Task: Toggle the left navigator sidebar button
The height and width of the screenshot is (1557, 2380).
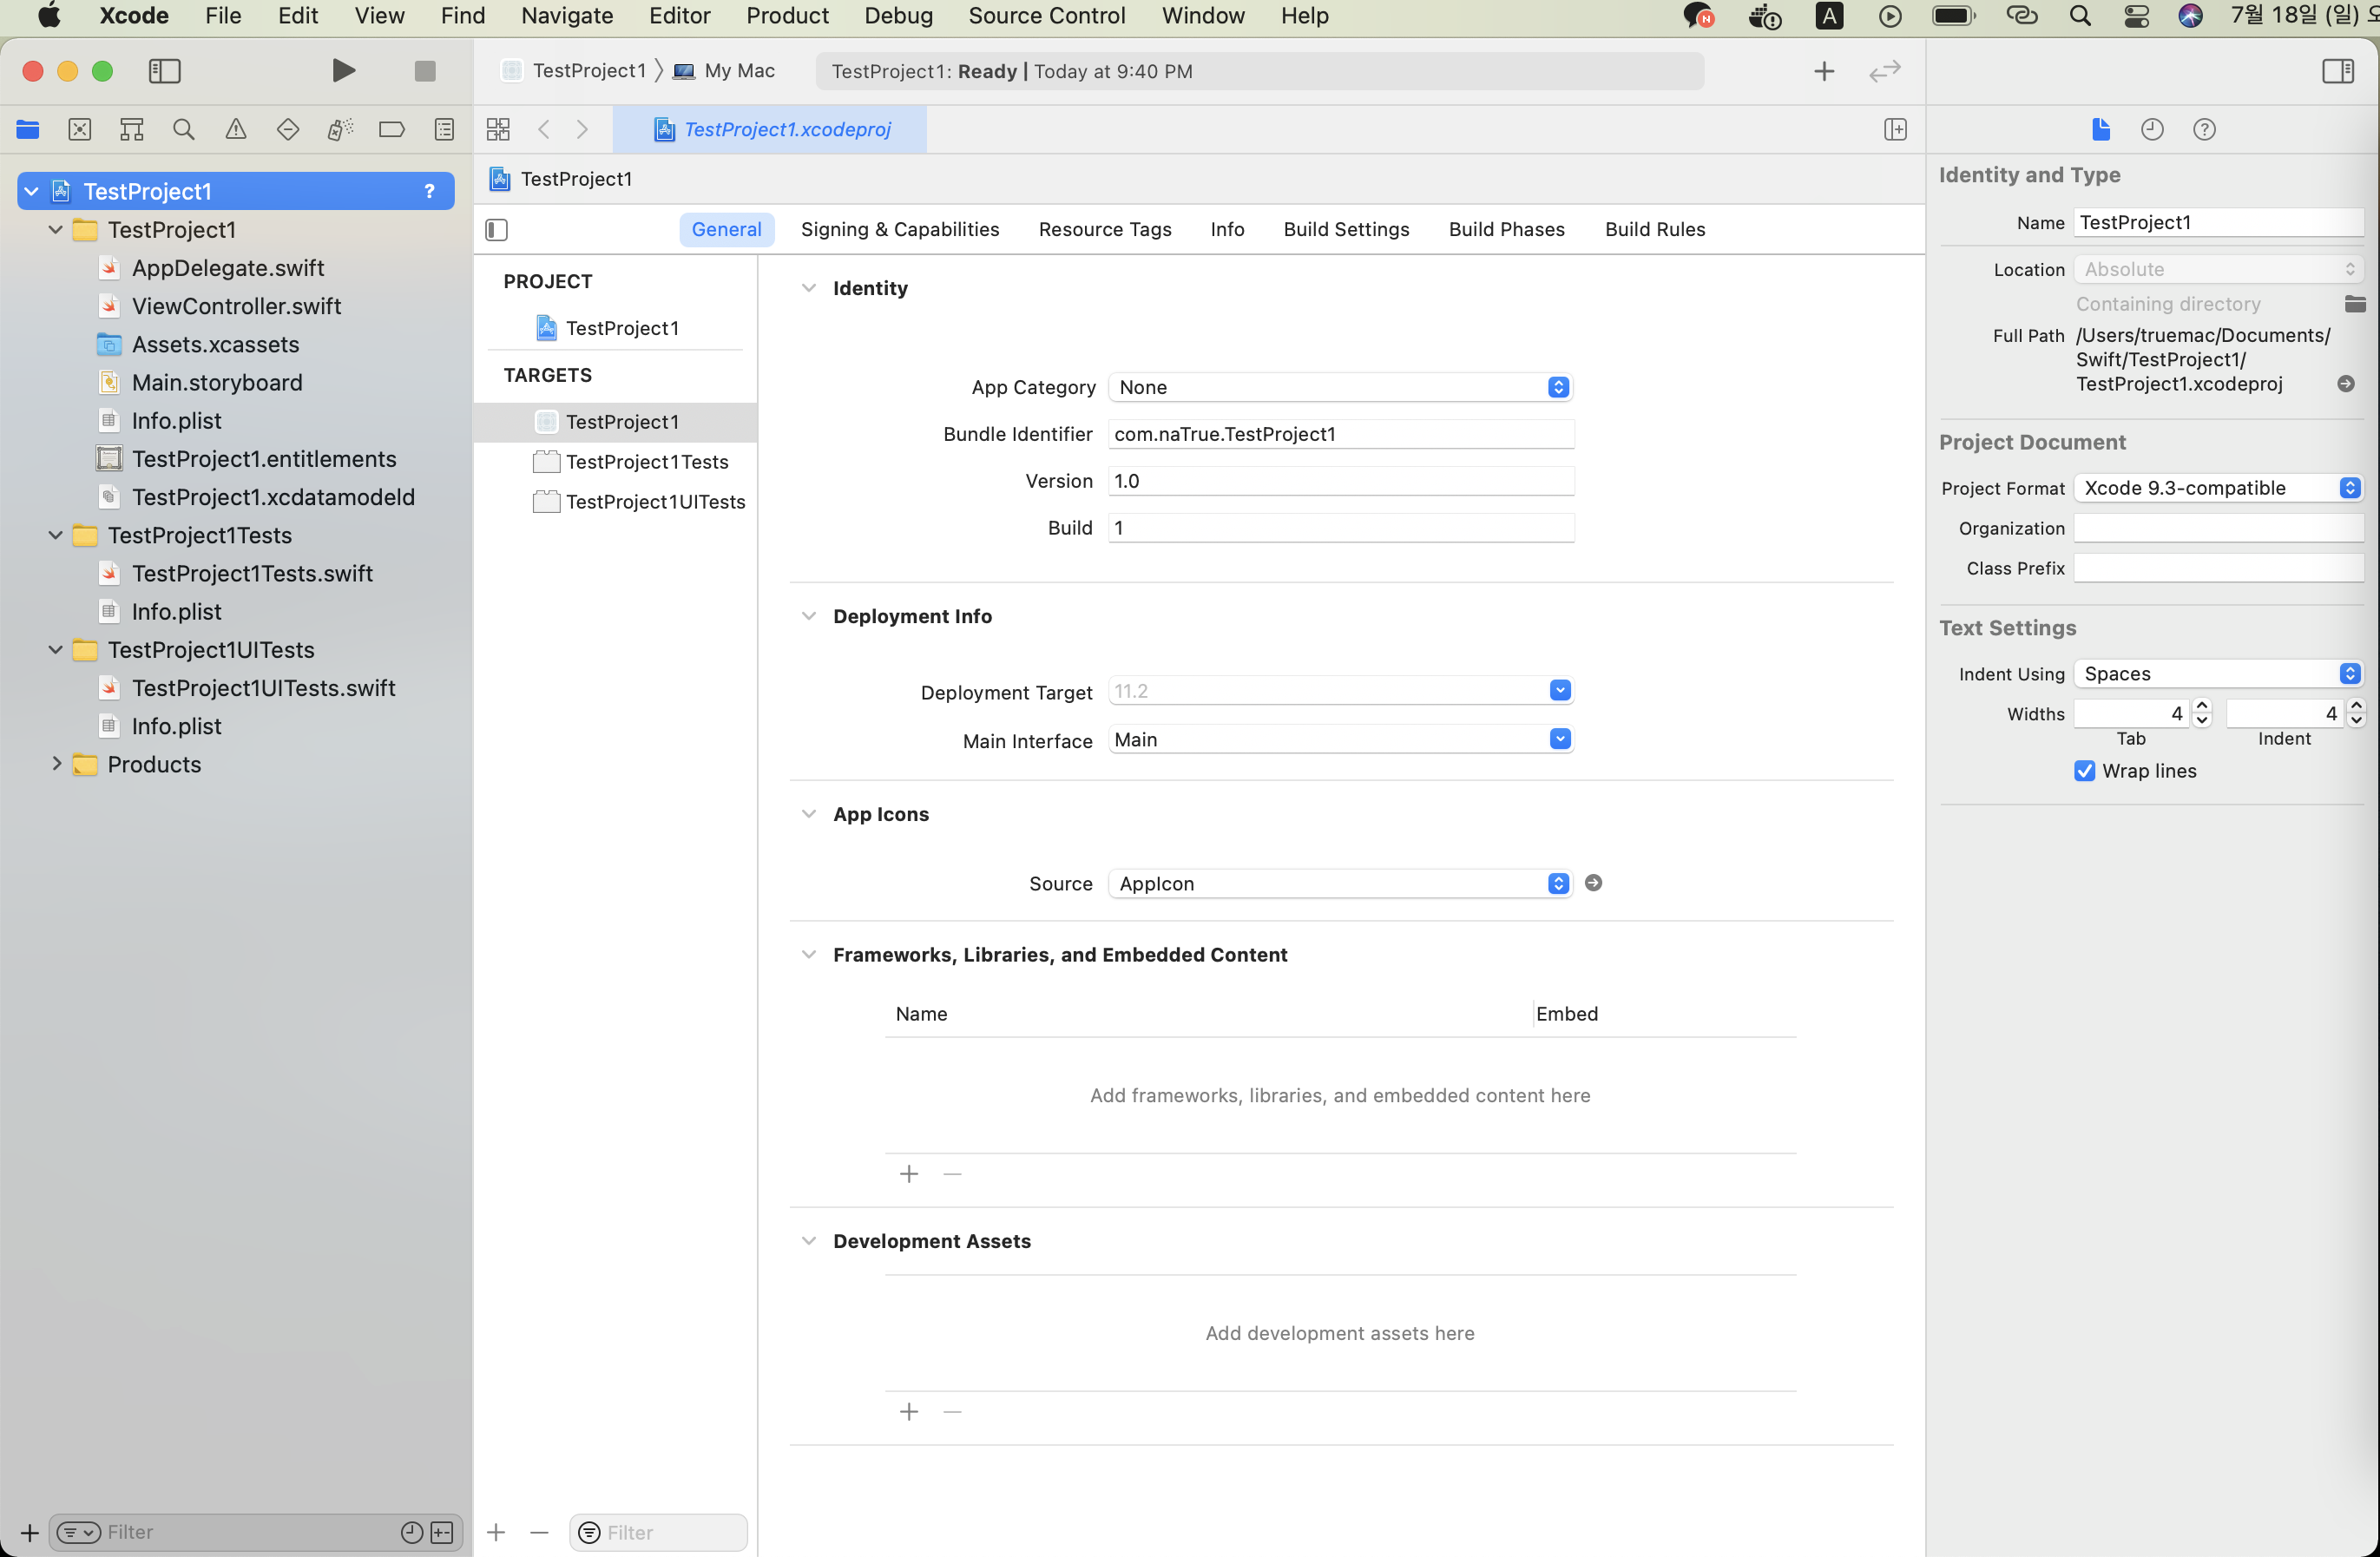Action: click(164, 71)
